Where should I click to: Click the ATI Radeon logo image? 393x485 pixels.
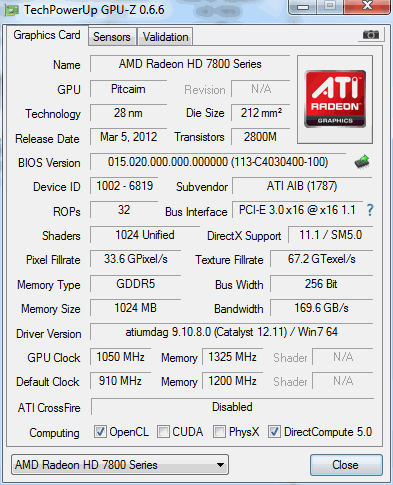[335, 99]
